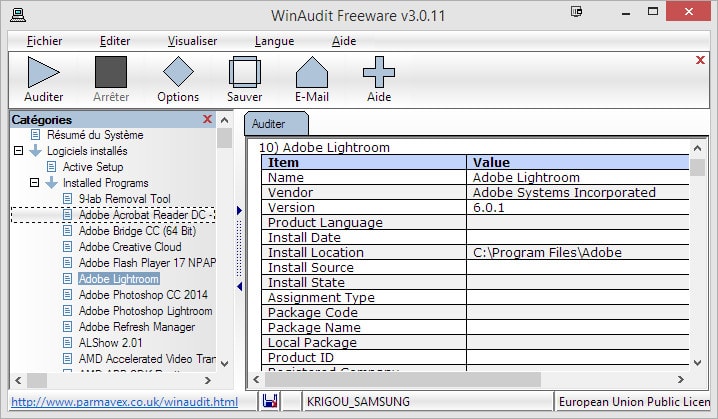Click the page icon beside Adobe Refresh Manager
The height and width of the screenshot is (419, 718).
click(x=67, y=326)
